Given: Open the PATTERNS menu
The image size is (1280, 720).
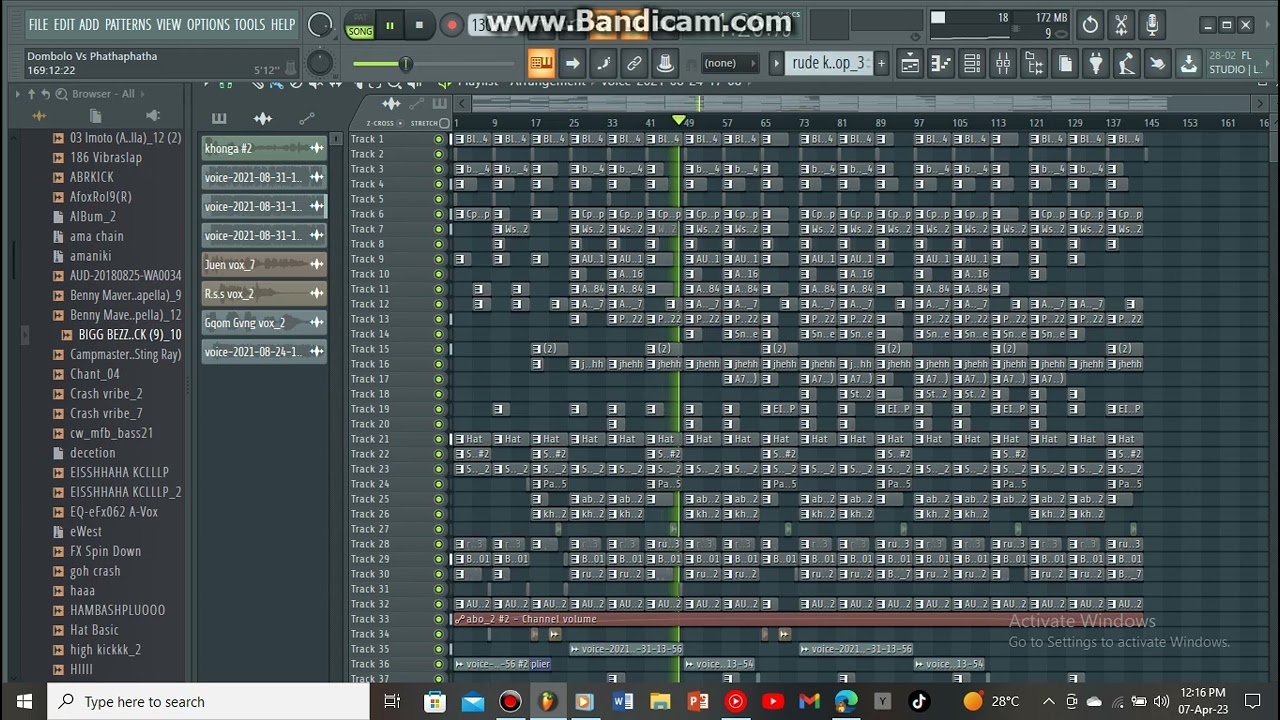Looking at the screenshot, I should tap(128, 24).
